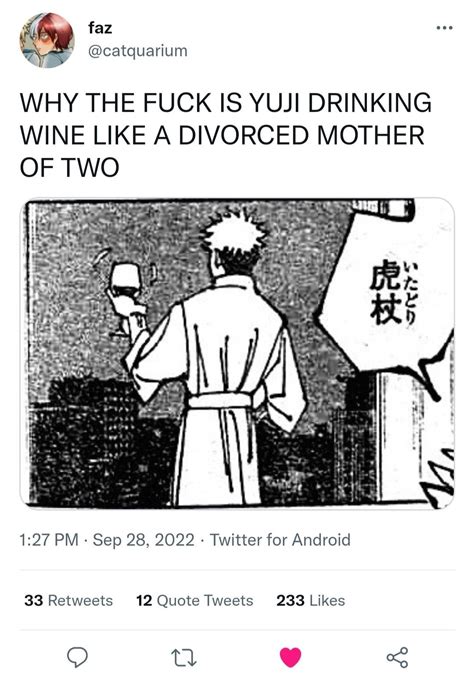View the 233 Likes list
474x681 pixels.
pyautogui.click(x=311, y=600)
